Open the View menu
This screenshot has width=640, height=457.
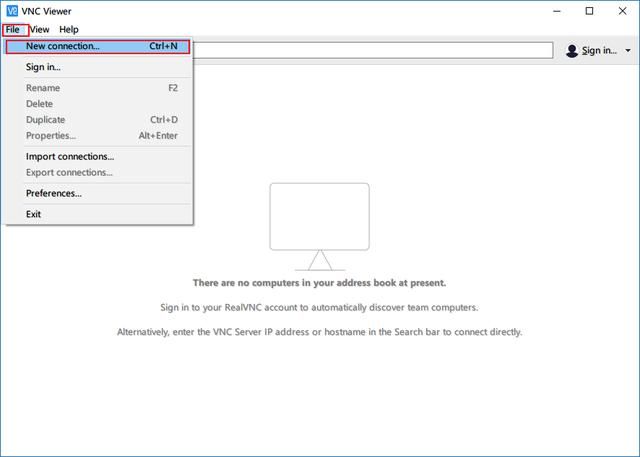[40, 30]
